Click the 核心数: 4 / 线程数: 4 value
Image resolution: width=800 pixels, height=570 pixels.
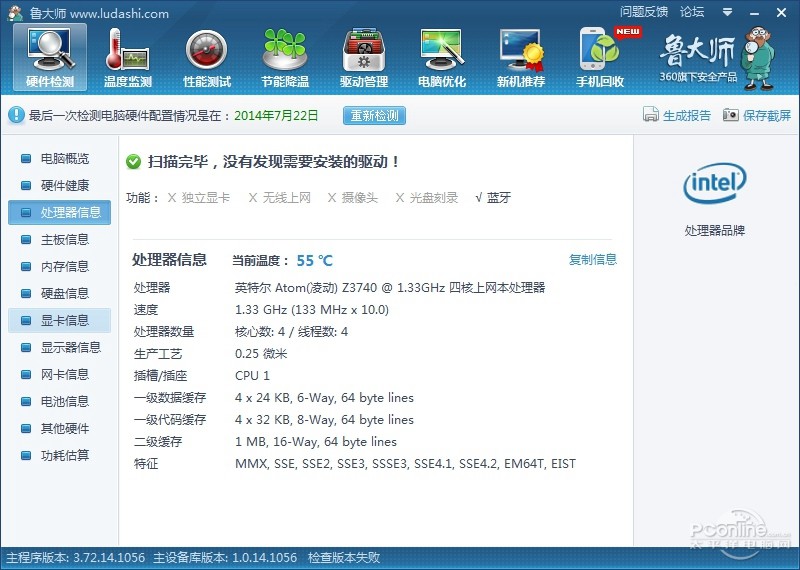point(291,332)
